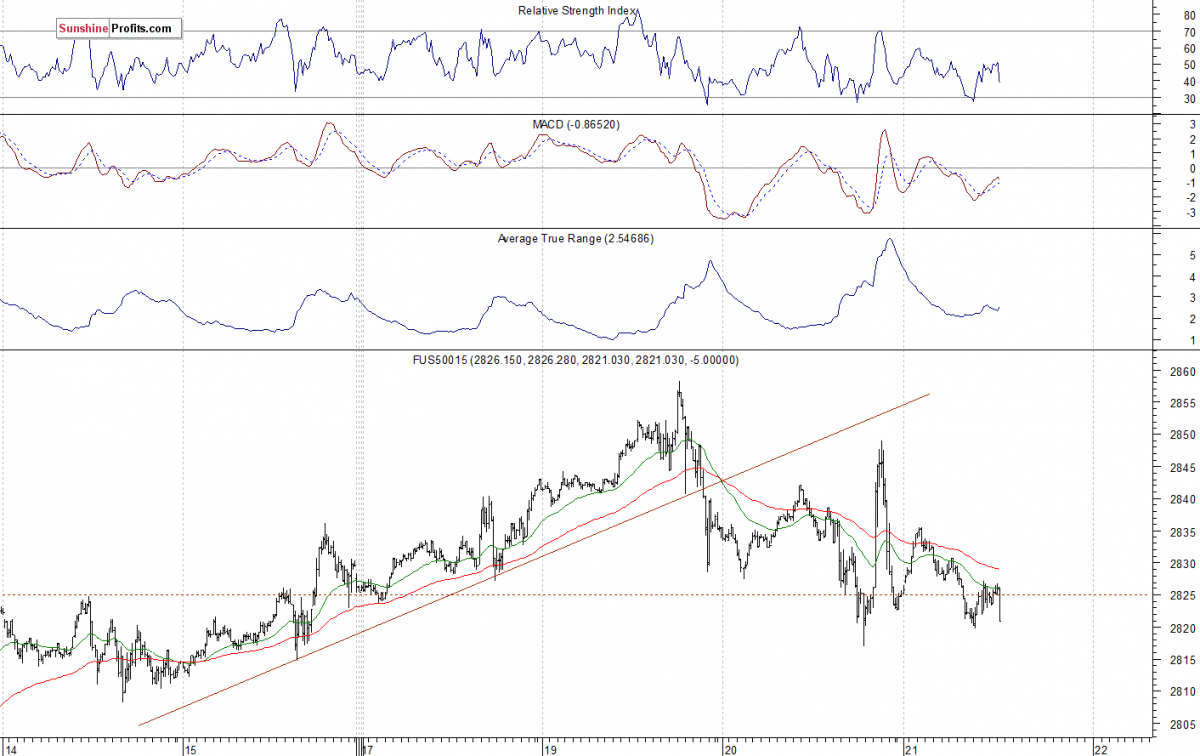Image resolution: width=1200 pixels, height=756 pixels.
Task: Click the ATR peak on day 21
Action: 889,239
